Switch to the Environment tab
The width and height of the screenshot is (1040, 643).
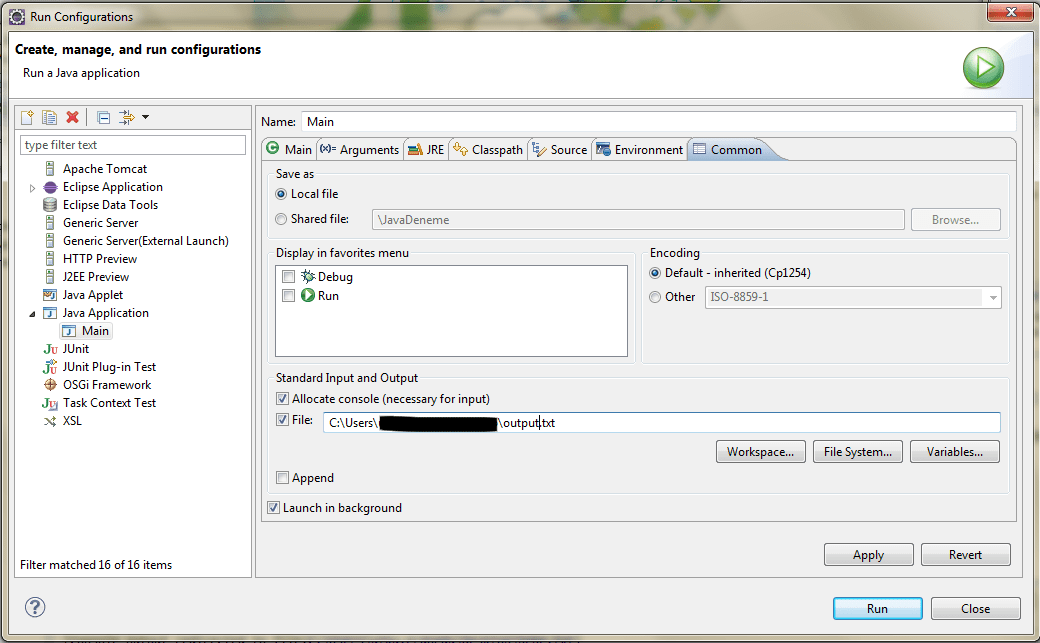[640, 149]
